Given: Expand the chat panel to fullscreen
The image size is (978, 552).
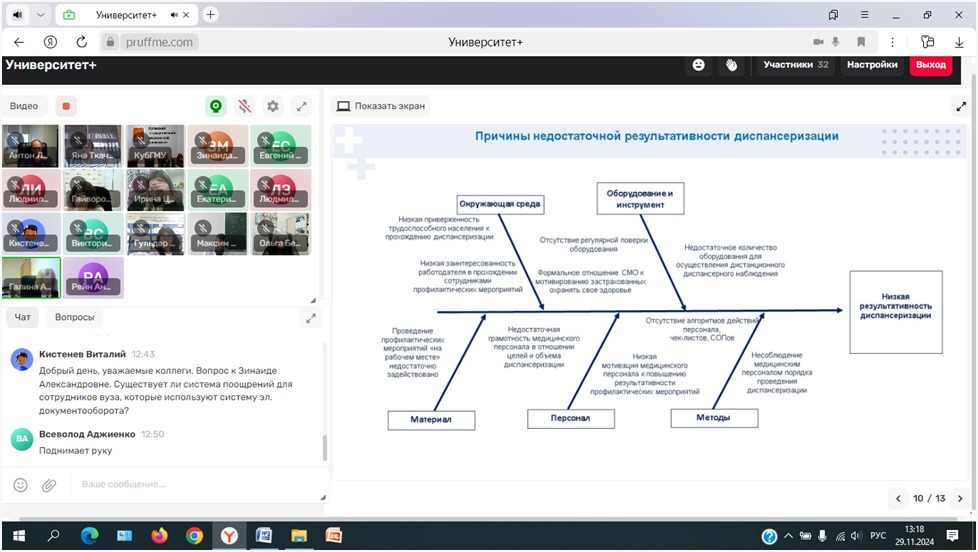Looking at the screenshot, I should point(311,318).
